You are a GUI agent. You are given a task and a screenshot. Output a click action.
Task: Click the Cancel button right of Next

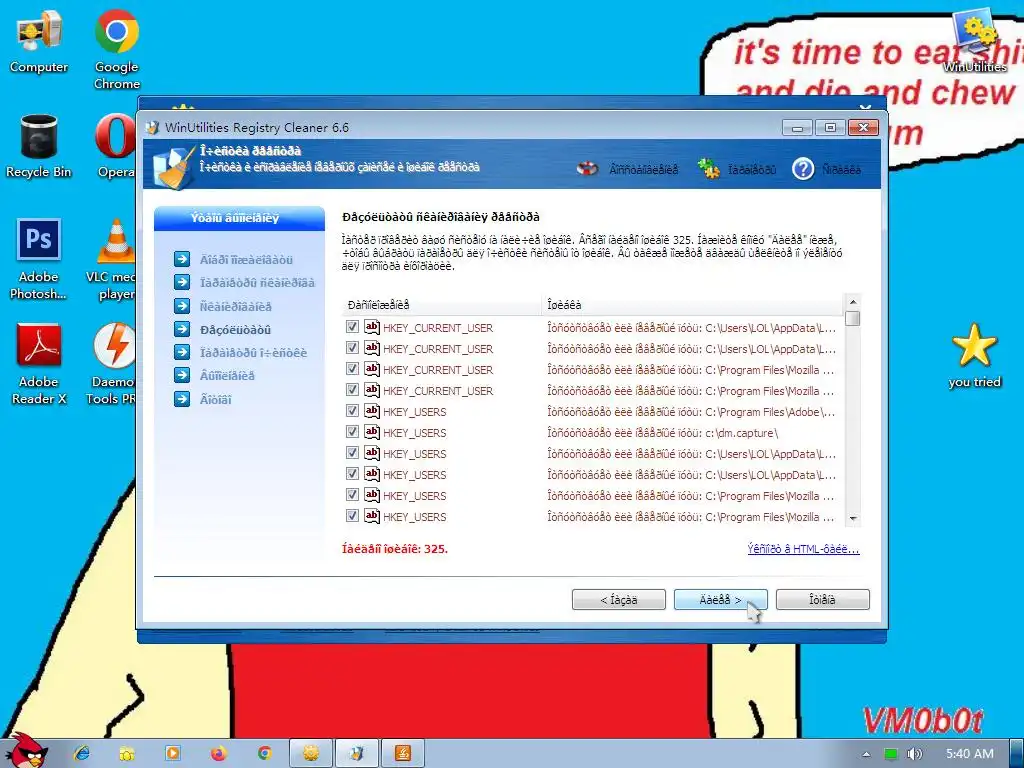coord(822,600)
